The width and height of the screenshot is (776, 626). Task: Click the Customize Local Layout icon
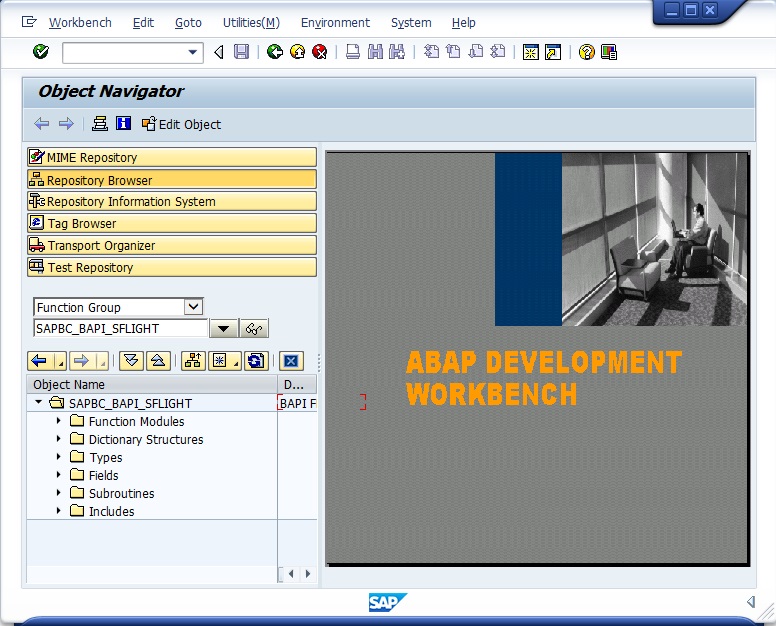pos(609,52)
